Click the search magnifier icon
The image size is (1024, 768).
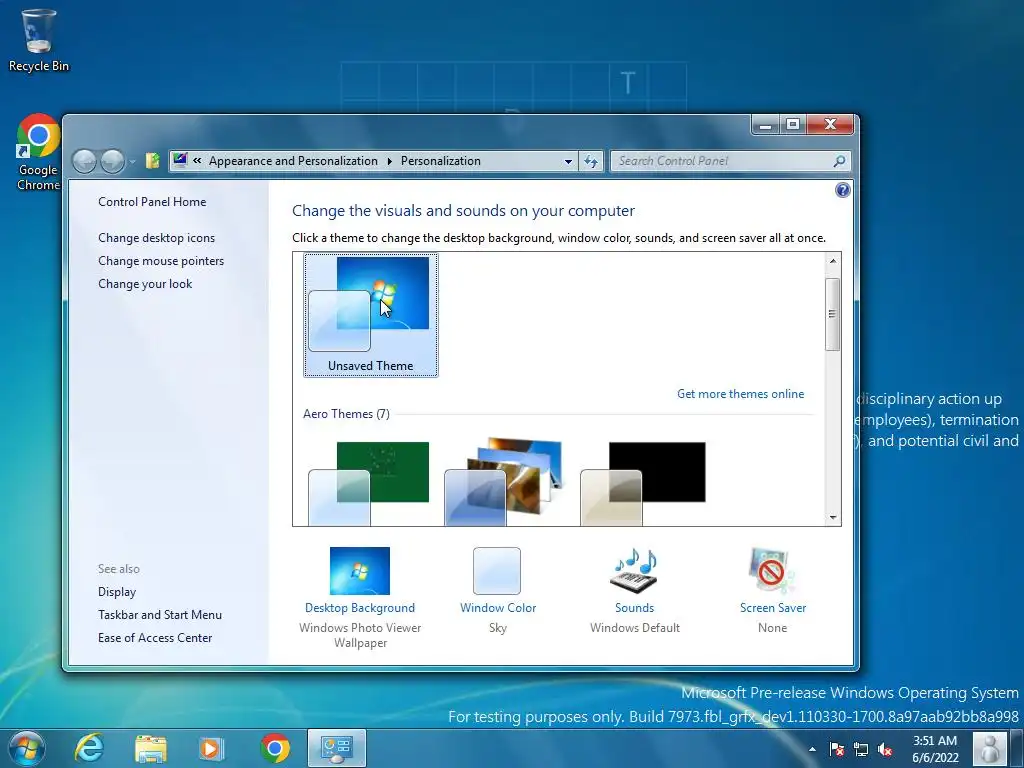coord(840,161)
